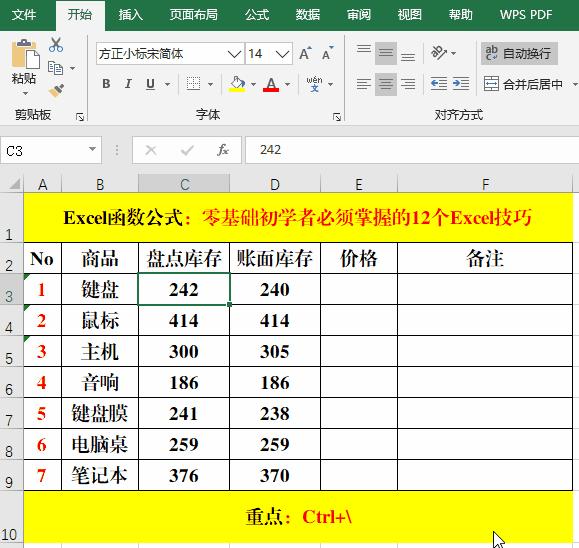Click the Decrease Indent icon

coord(439,84)
